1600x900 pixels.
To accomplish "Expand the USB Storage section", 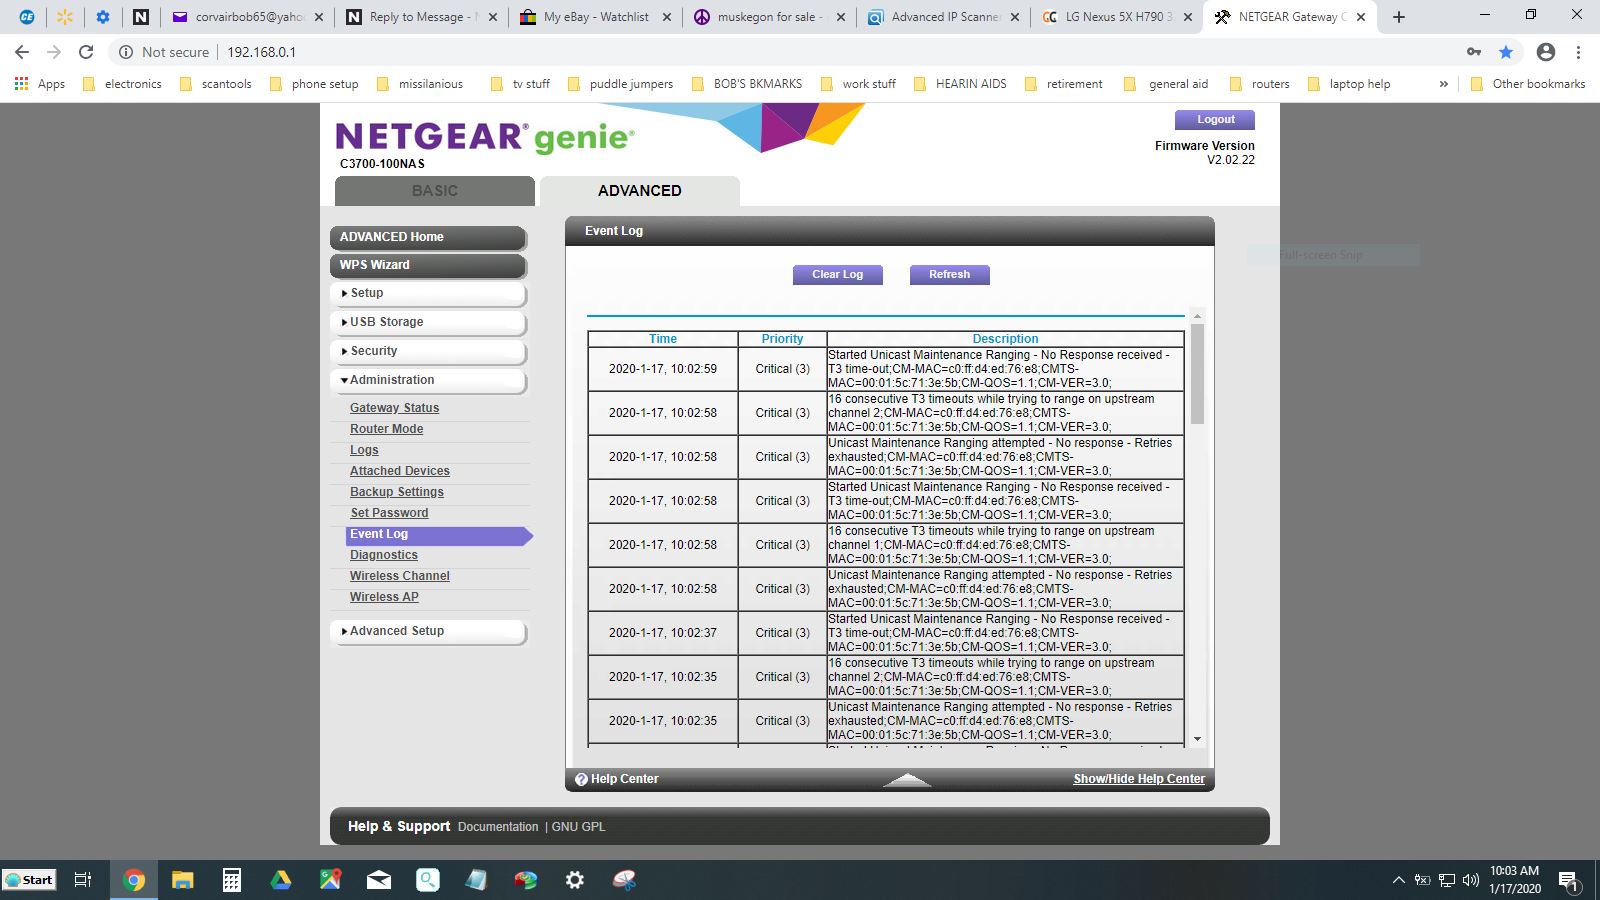I will tap(428, 322).
